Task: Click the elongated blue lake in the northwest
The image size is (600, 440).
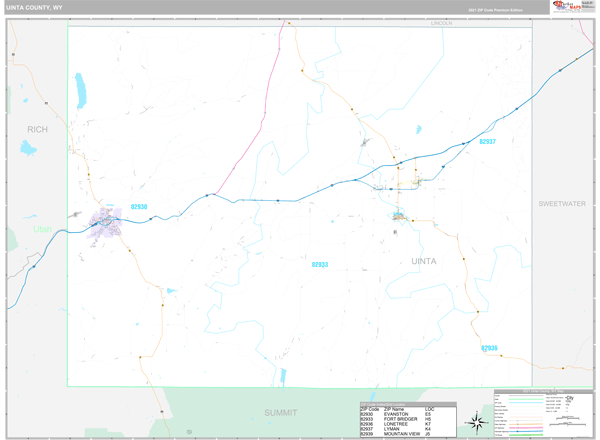Action: point(80,91)
